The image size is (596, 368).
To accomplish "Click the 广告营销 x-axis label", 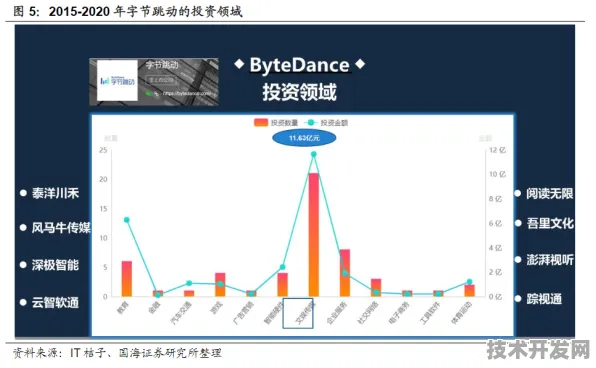I will [243, 312].
